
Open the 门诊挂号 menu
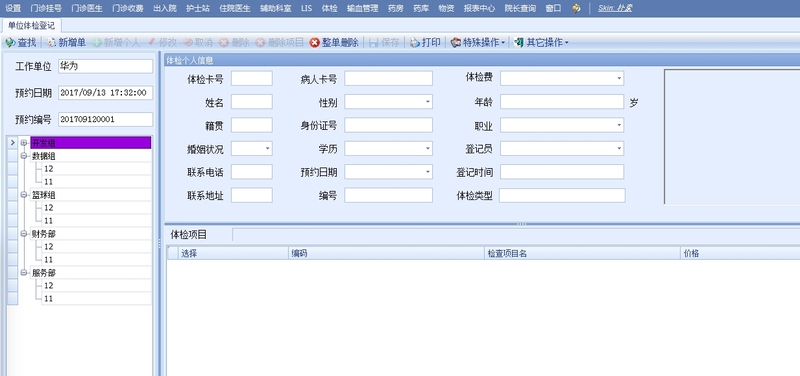tap(46, 9)
